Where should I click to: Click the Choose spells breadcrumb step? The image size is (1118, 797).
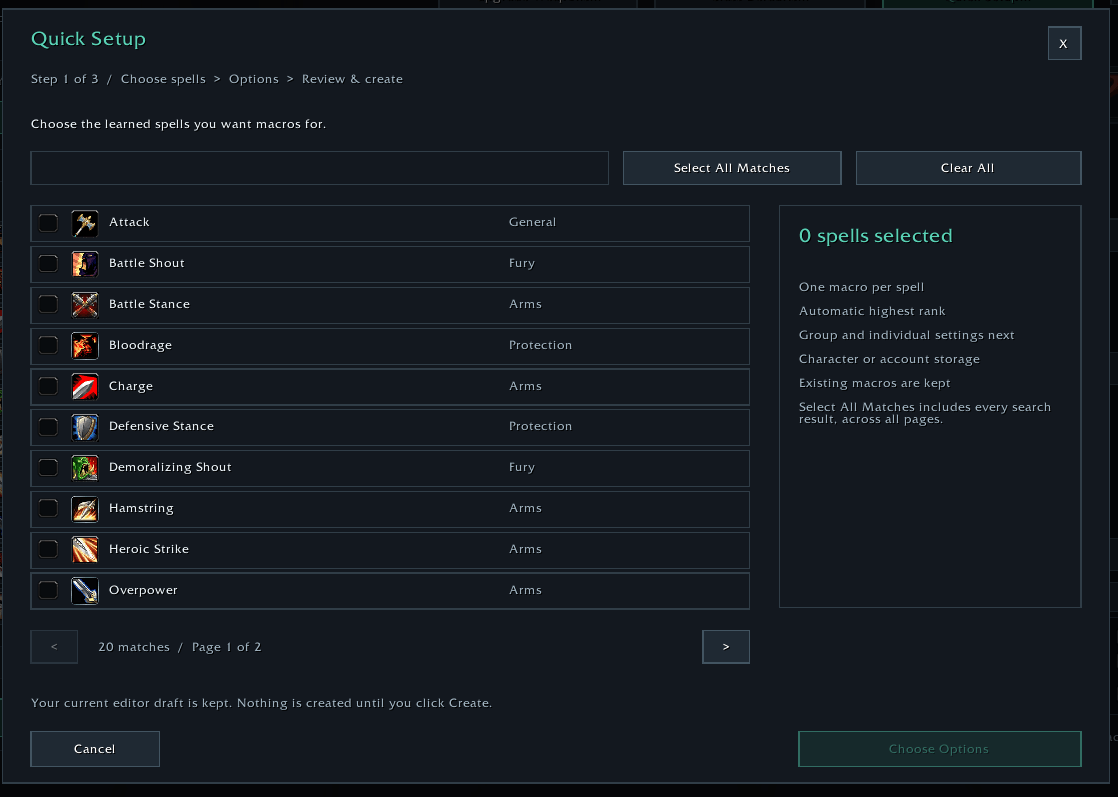[163, 79]
